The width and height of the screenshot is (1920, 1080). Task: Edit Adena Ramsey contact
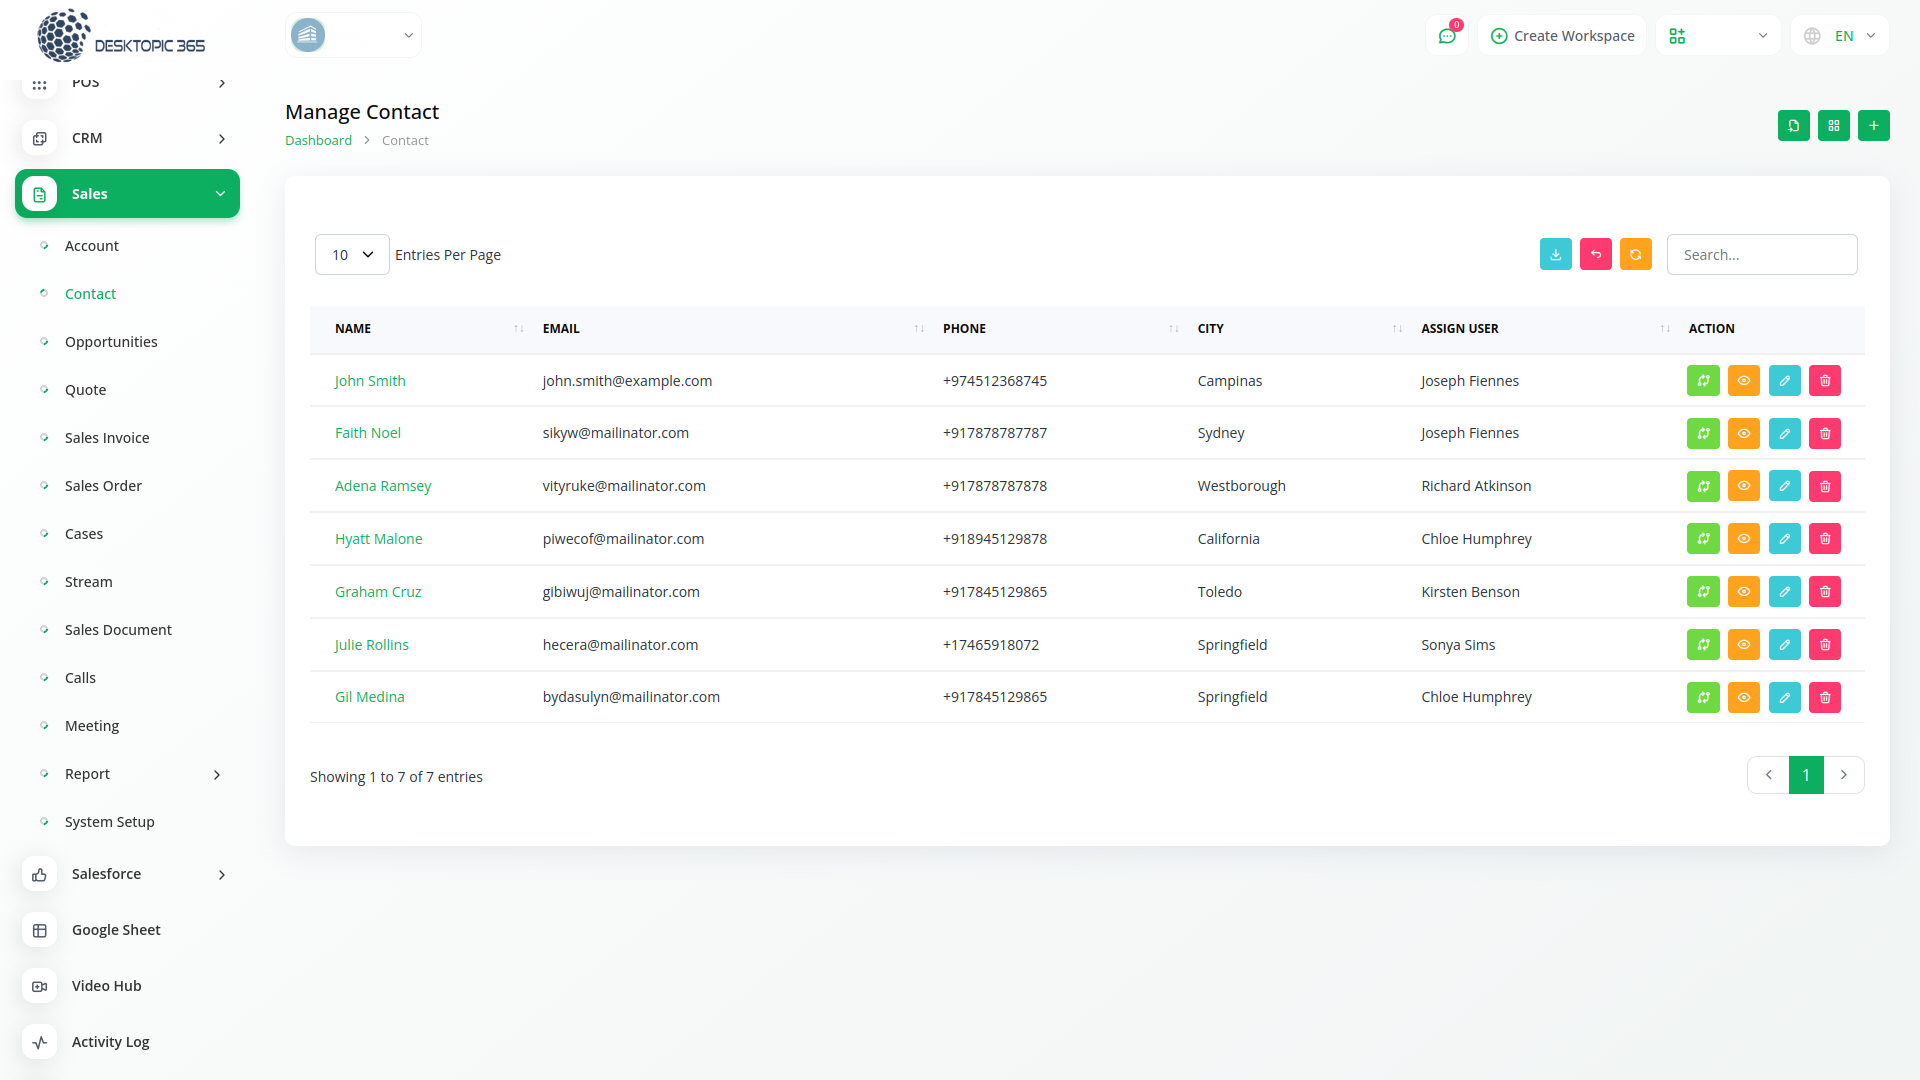coord(1785,487)
